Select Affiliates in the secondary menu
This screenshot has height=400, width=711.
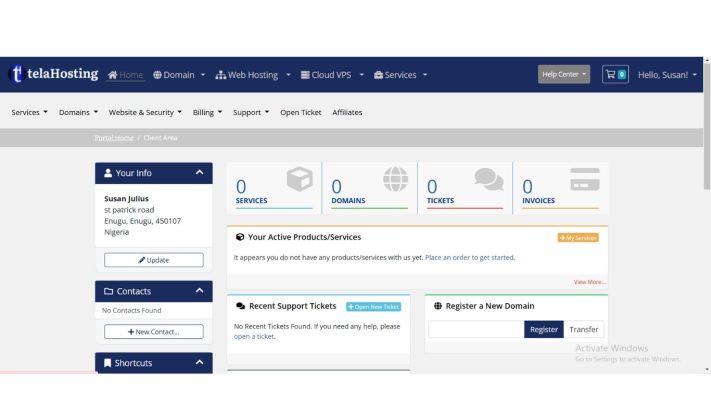pyautogui.click(x=347, y=112)
